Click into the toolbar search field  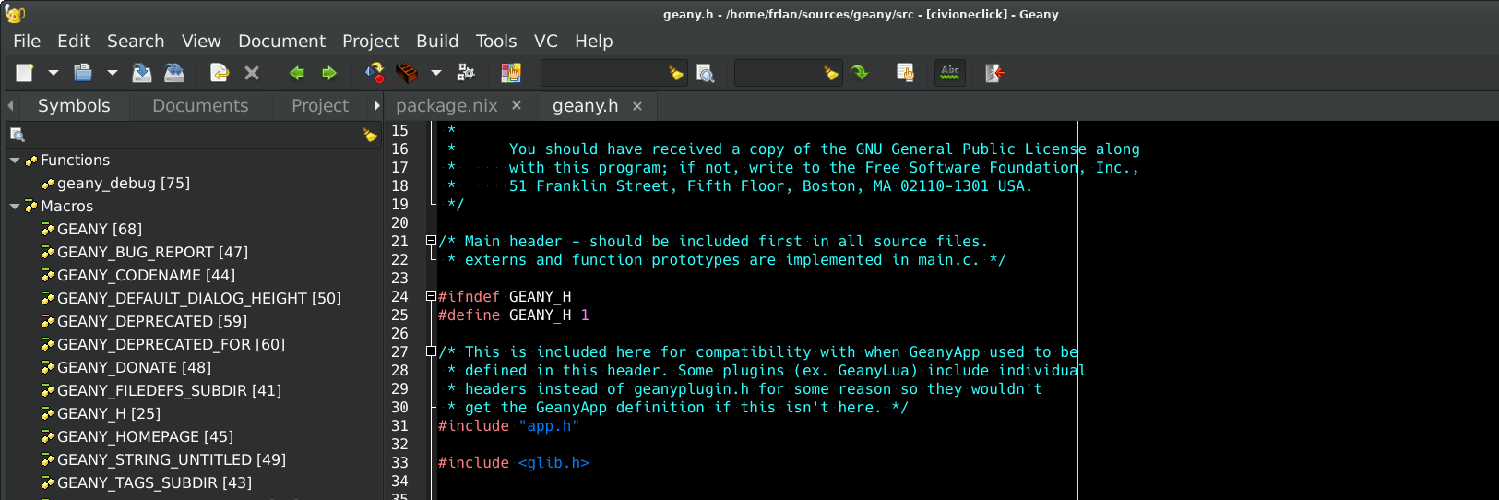(x=603, y=73)
